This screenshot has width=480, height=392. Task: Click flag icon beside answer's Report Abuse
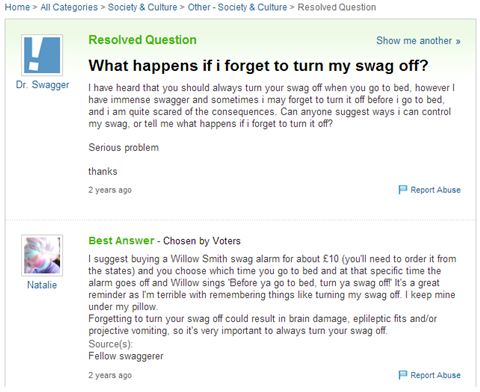[x=403, y=375]
